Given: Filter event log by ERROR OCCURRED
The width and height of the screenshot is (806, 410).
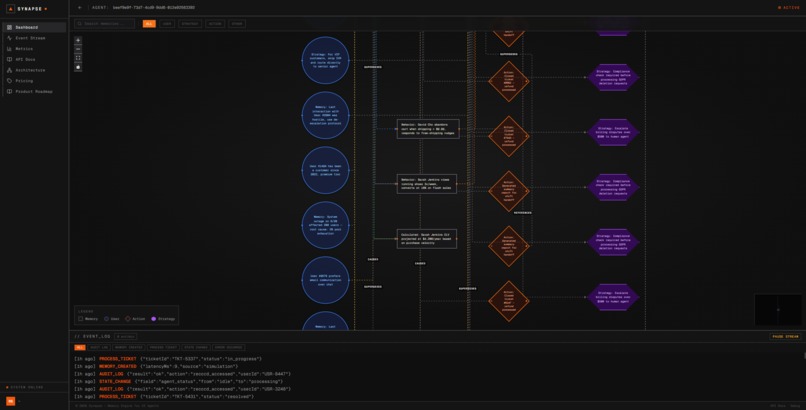Looking at the screenshot, I should point(229,347).
